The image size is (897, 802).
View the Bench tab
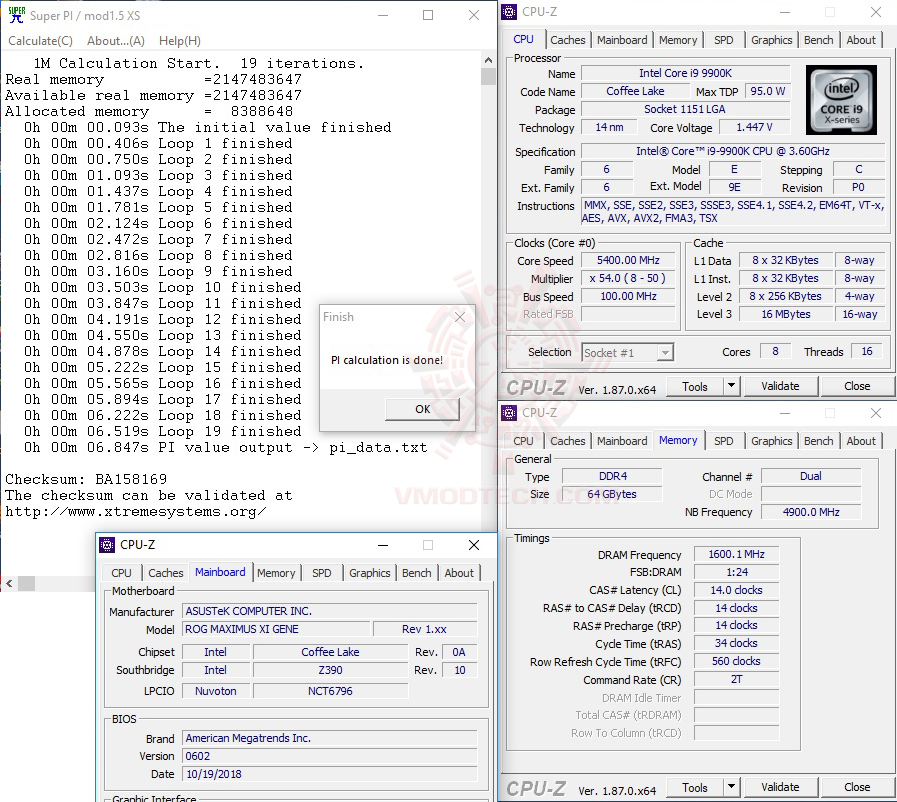coord(818,39)
